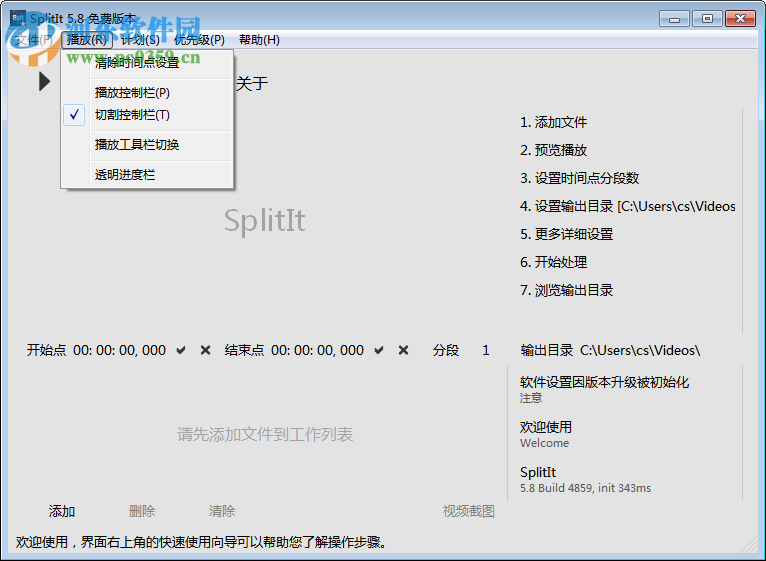
Task: Click the 开始点 label
Action: click(46, 350)
